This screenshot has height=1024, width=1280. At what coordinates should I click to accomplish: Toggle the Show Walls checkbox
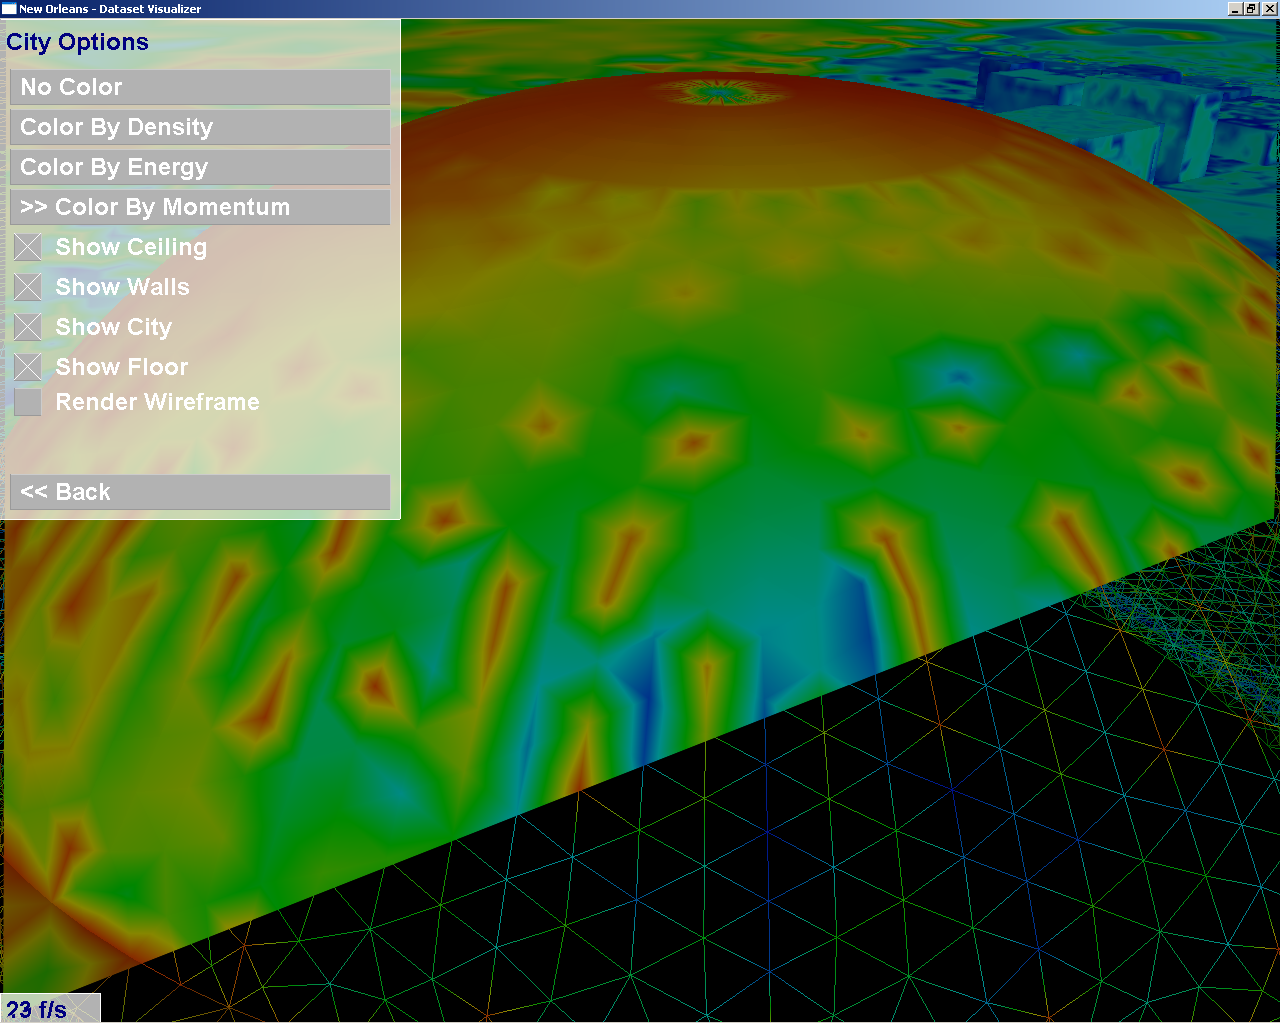pos(28,287)
